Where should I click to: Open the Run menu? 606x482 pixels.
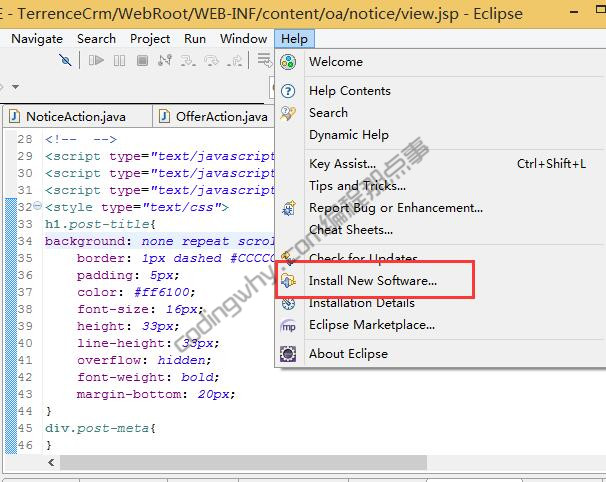195,39
